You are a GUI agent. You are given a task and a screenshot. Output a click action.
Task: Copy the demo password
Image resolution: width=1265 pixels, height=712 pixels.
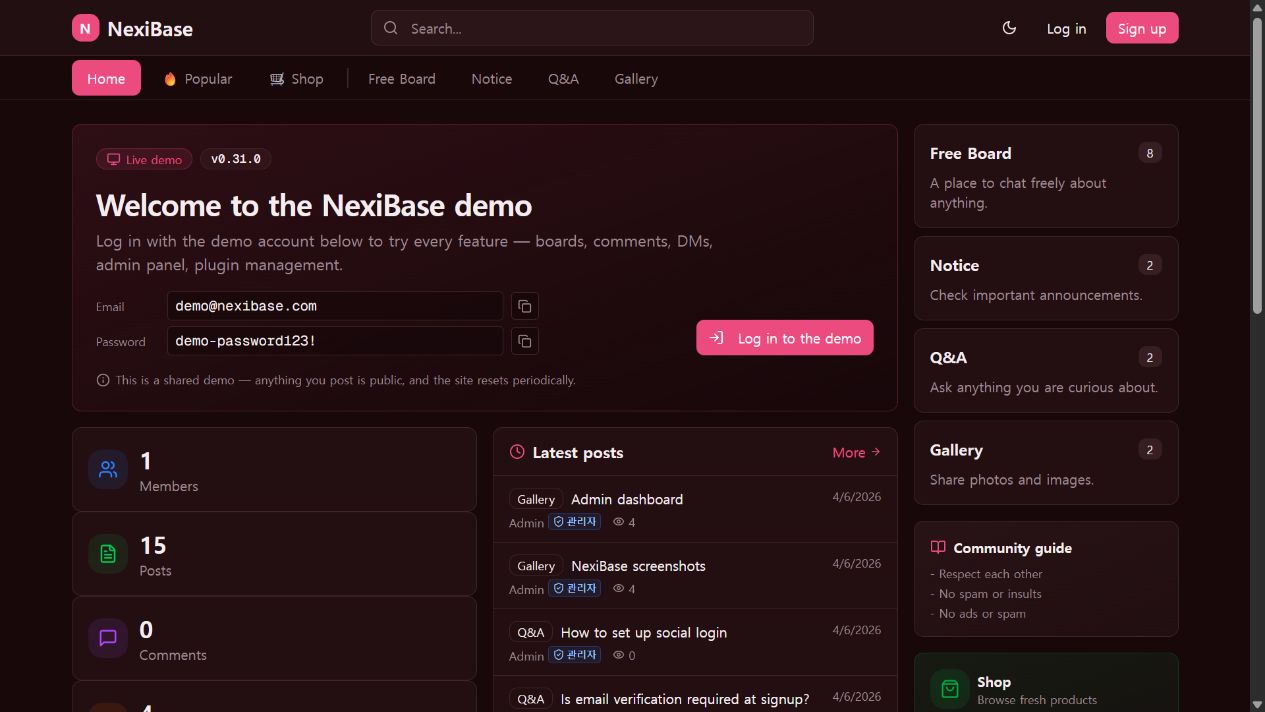525,341
